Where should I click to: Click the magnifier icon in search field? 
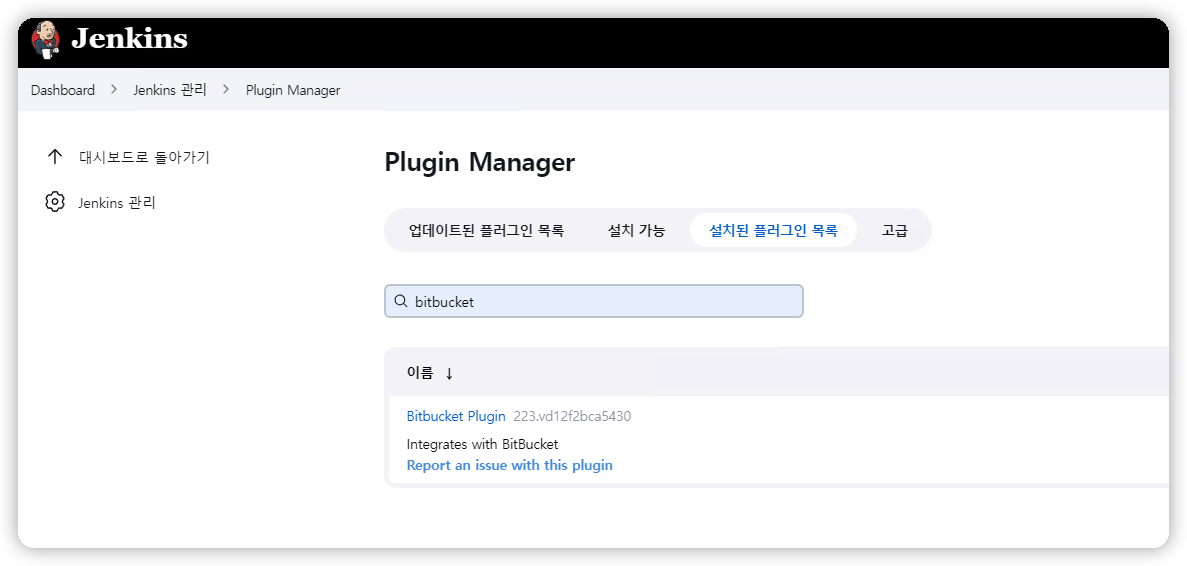(401, 301)
